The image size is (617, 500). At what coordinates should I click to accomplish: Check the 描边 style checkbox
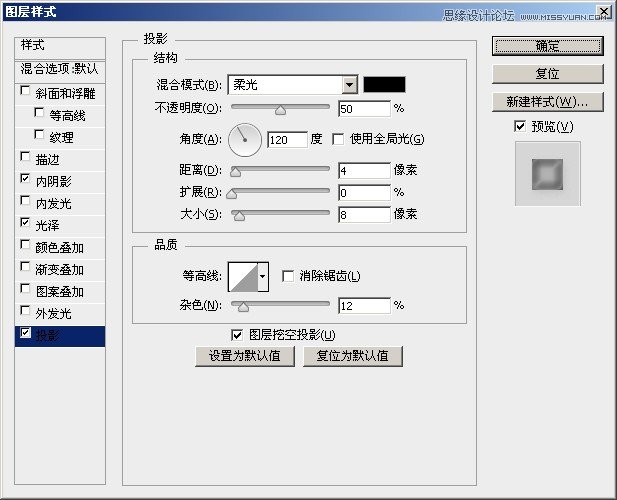coord(25,157)
